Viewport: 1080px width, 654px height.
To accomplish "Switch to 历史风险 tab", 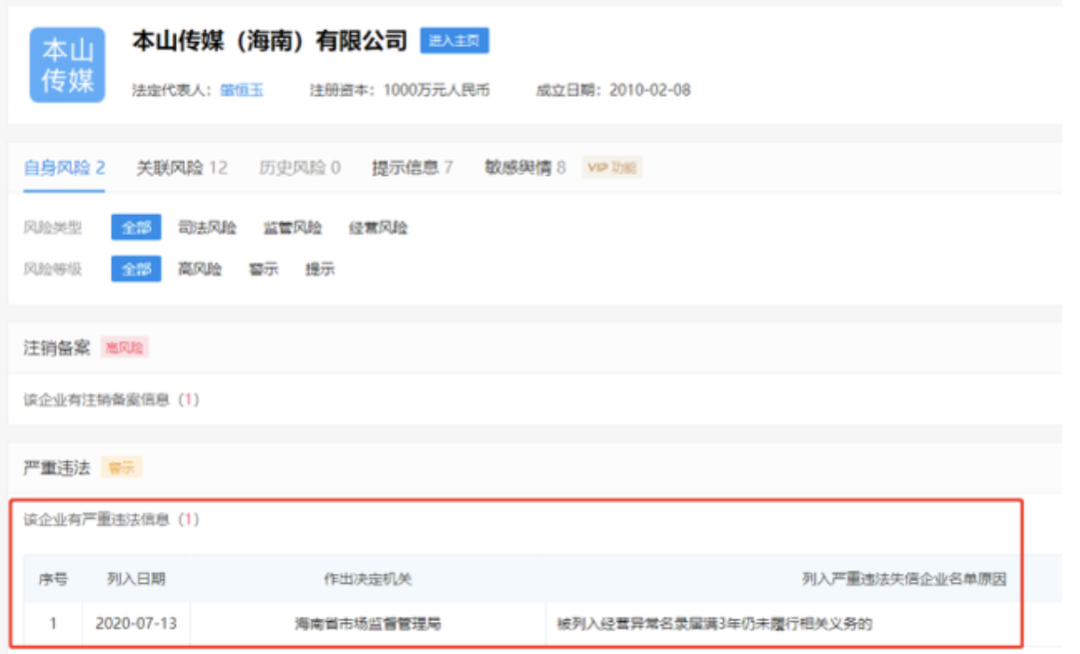I will [300, 168].
